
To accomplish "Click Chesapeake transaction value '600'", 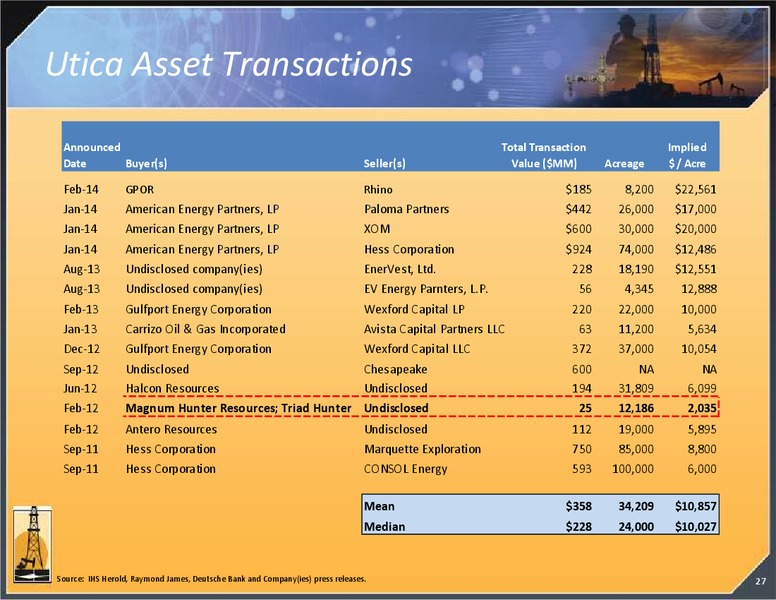I will [x=582, y=369].
